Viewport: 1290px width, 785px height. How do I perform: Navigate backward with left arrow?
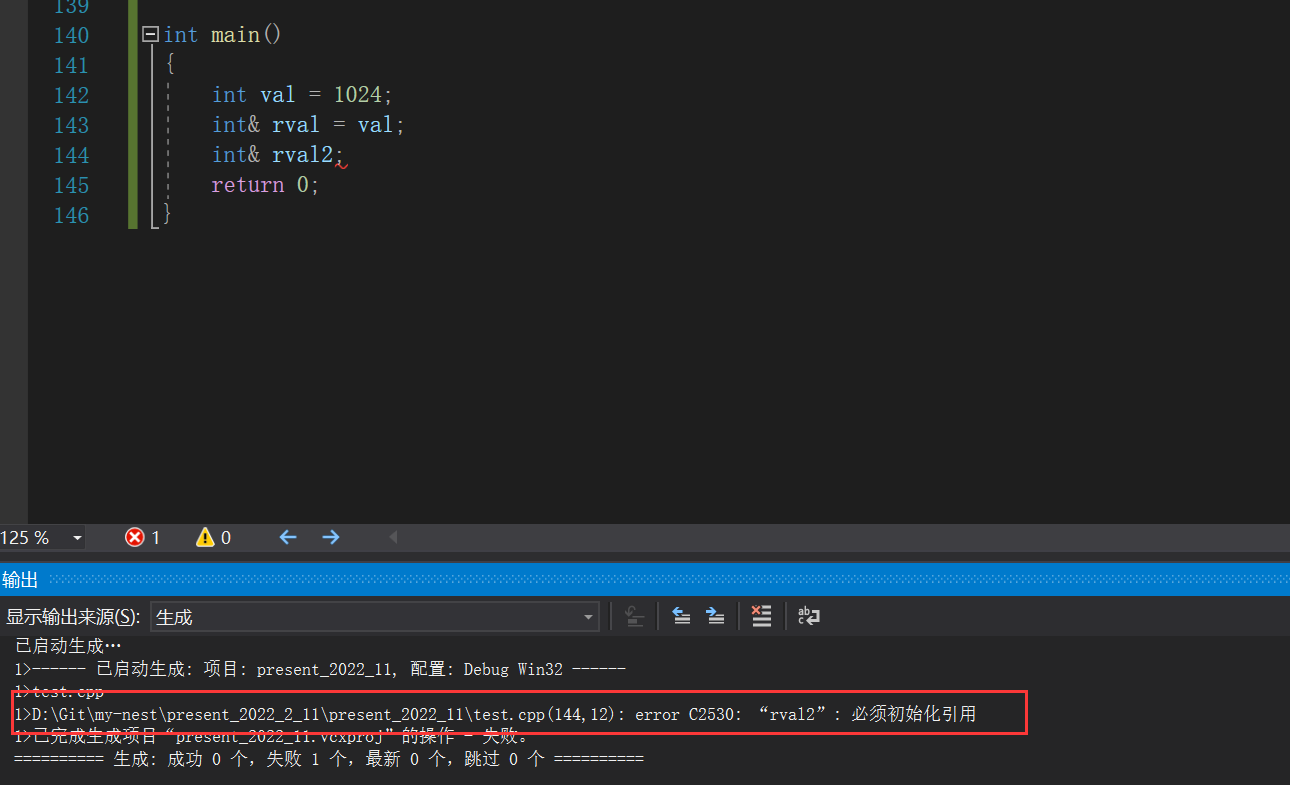coord(288,538)
